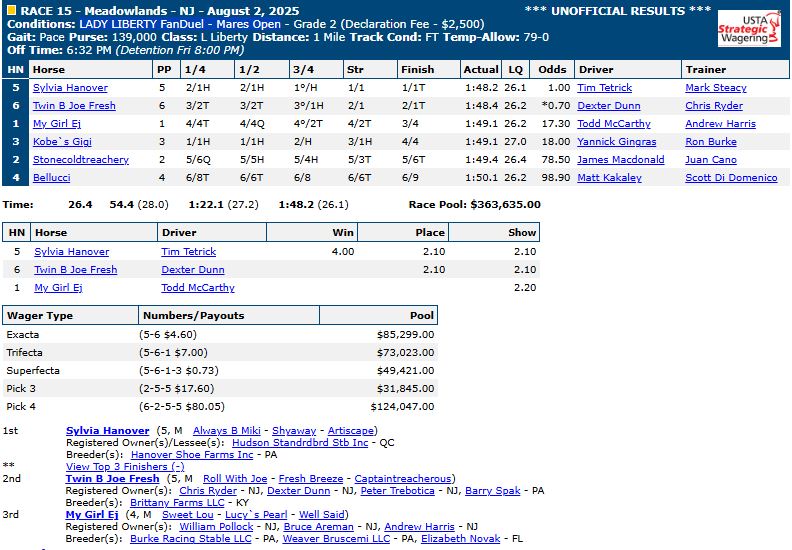The width and height of the screenshot is (792, 550).
Task: Click the Twin B Joe Fresh horse link
Action: [x=74, y=105]
